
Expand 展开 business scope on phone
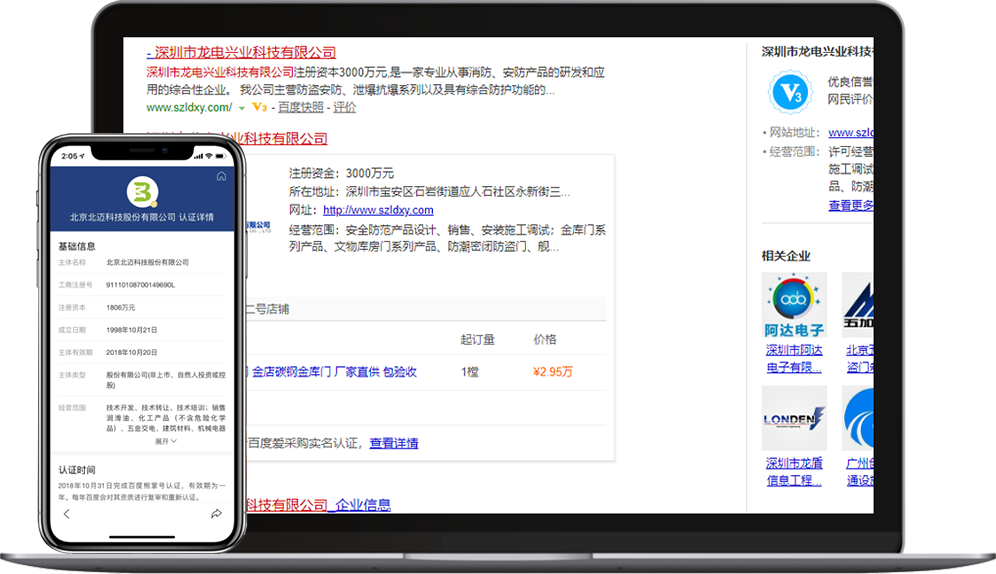pos(165,441)
